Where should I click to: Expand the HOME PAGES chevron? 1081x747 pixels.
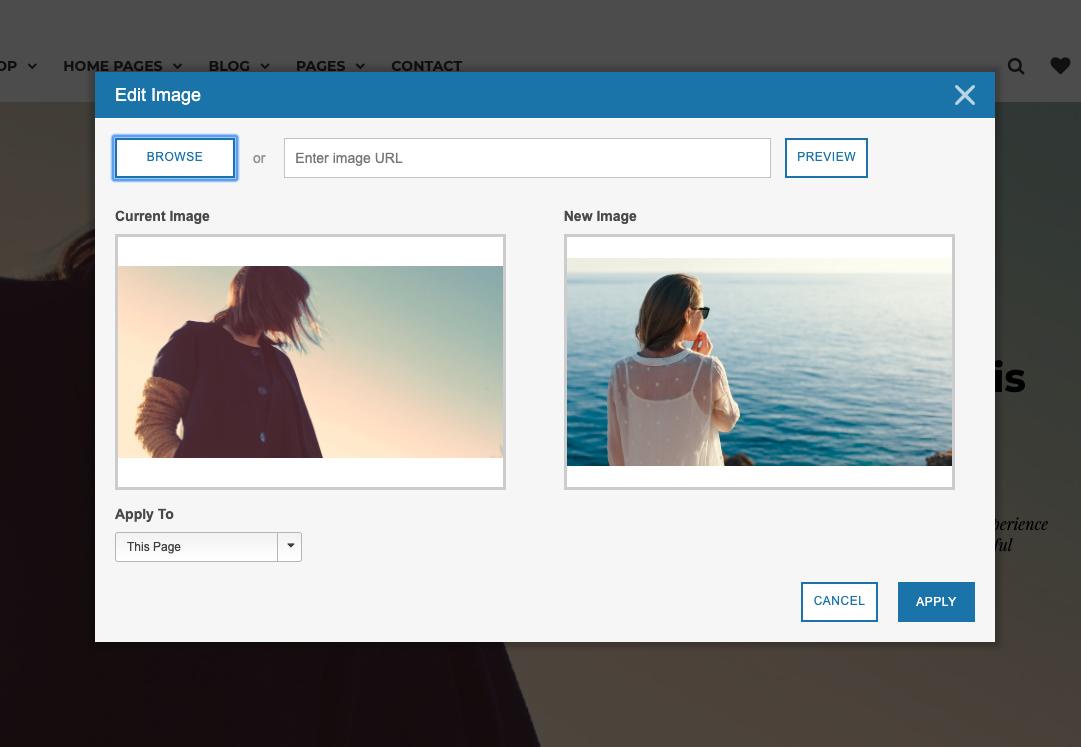(x=177, y=66)
